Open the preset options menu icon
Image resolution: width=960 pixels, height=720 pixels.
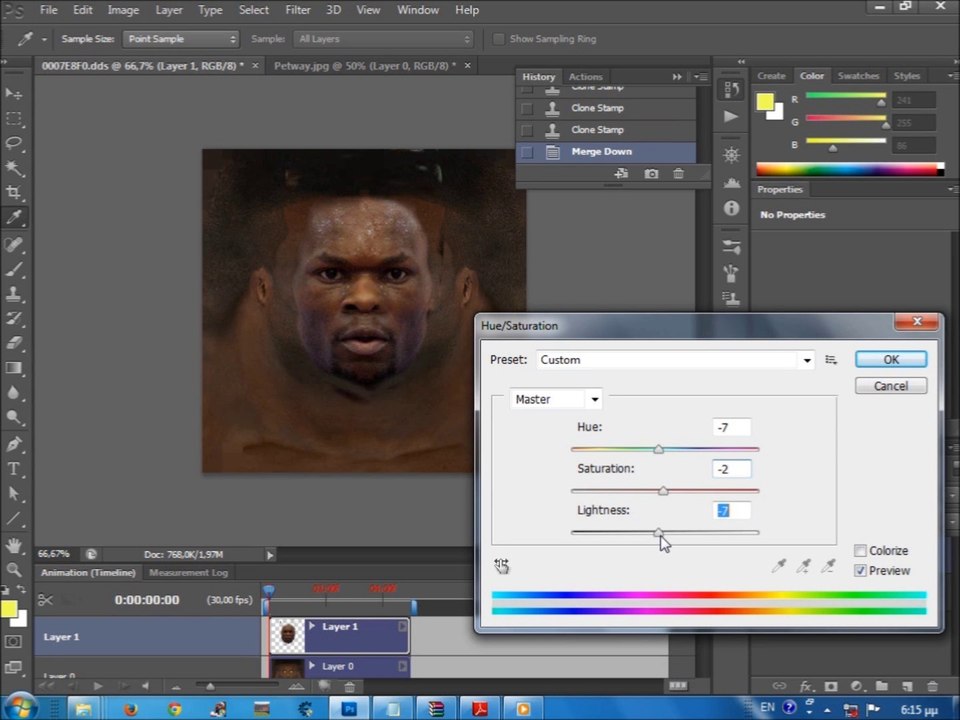click(831, 360)
